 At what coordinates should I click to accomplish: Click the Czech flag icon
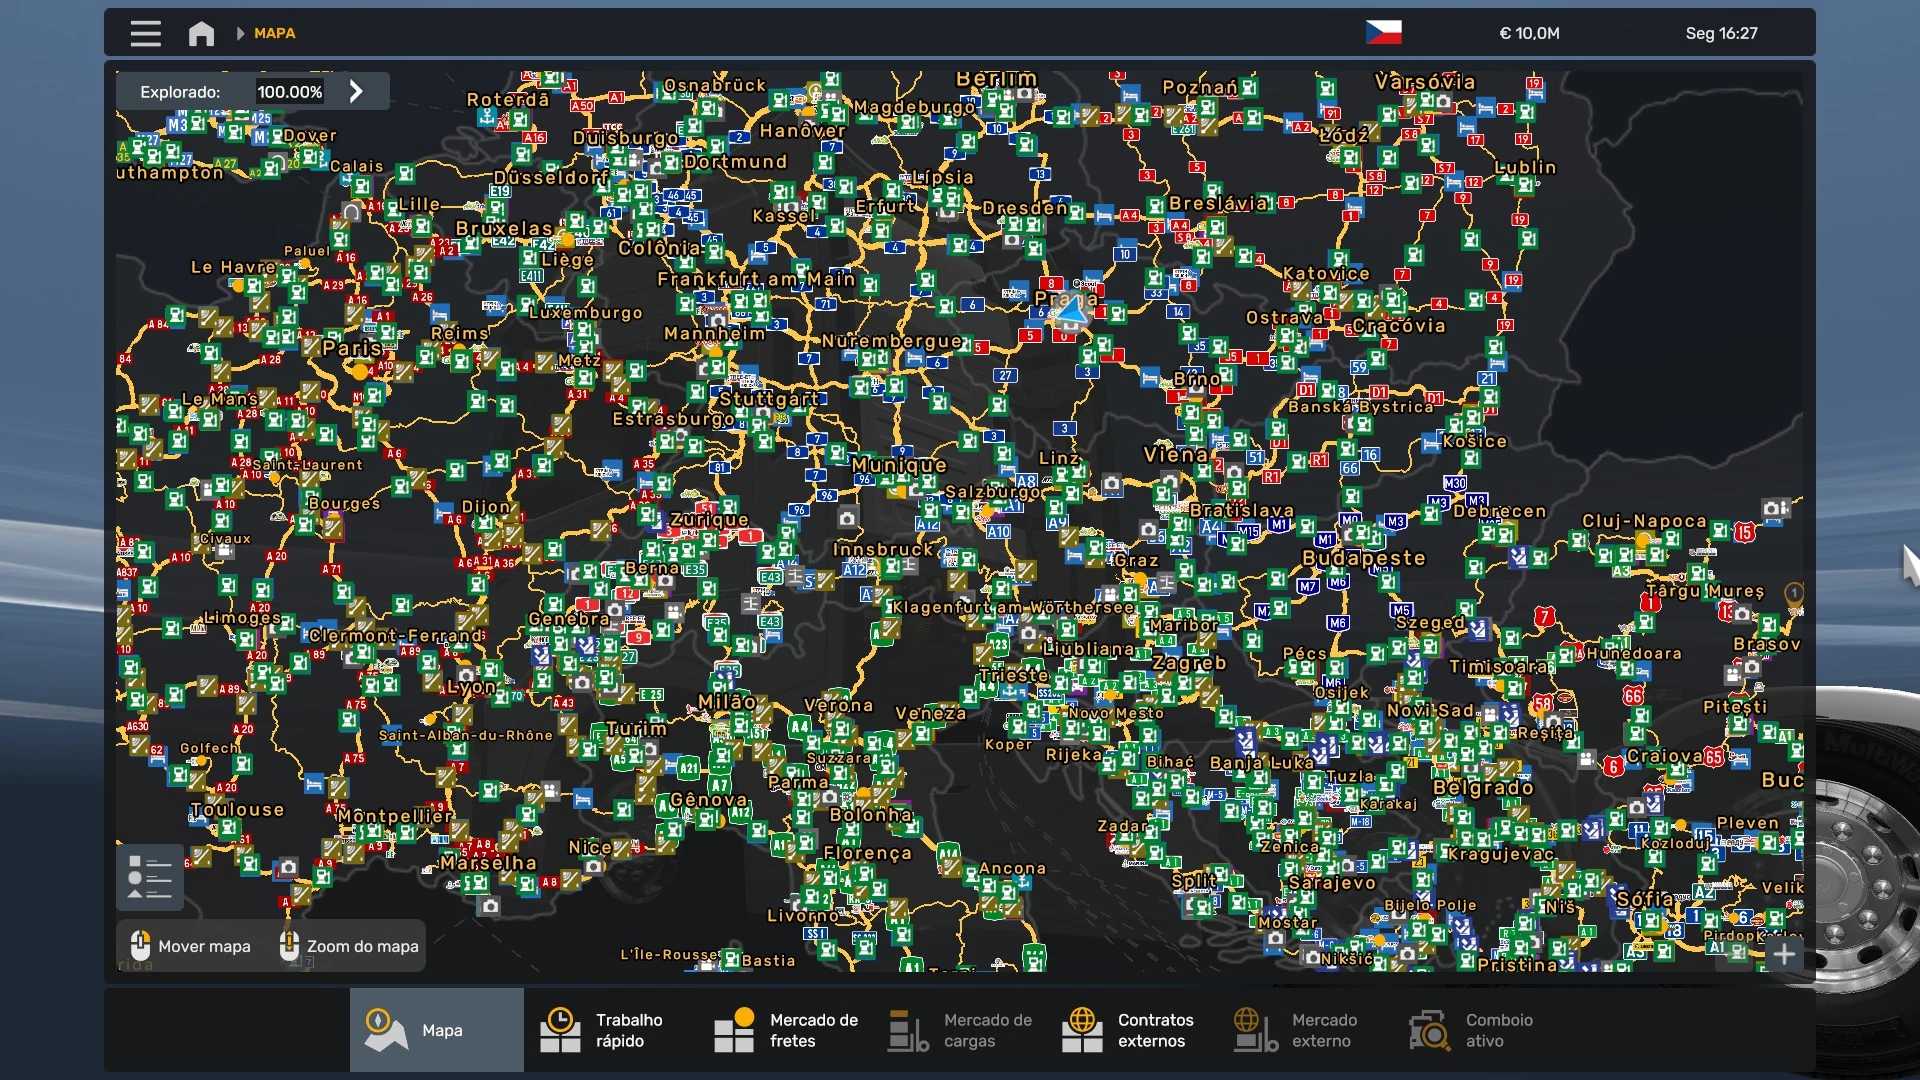[1383, 33]
